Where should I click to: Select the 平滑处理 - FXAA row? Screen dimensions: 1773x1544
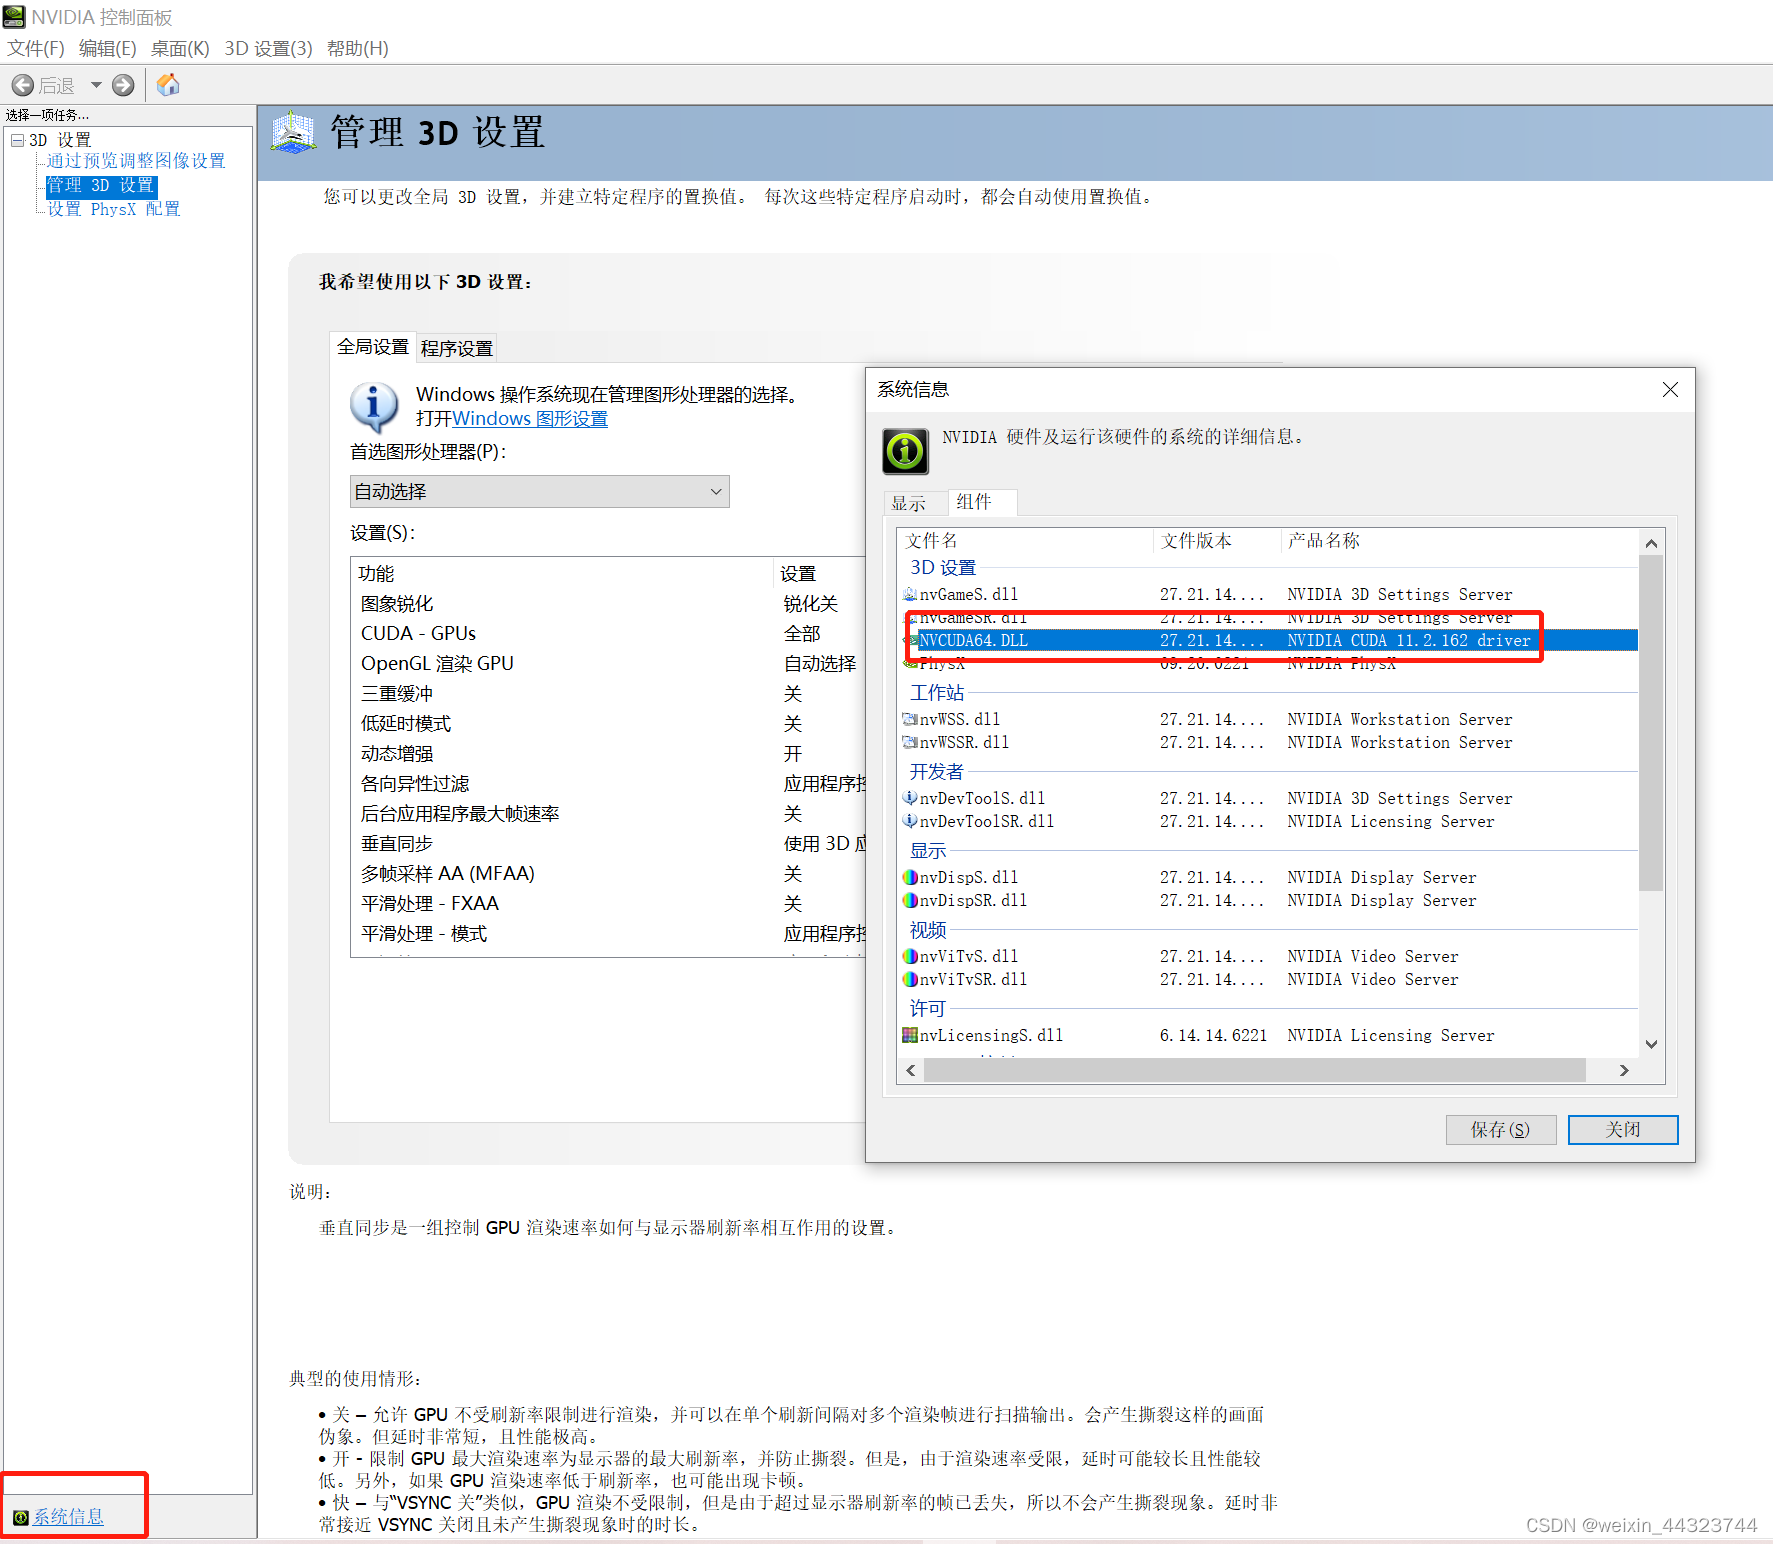(608, 904)
